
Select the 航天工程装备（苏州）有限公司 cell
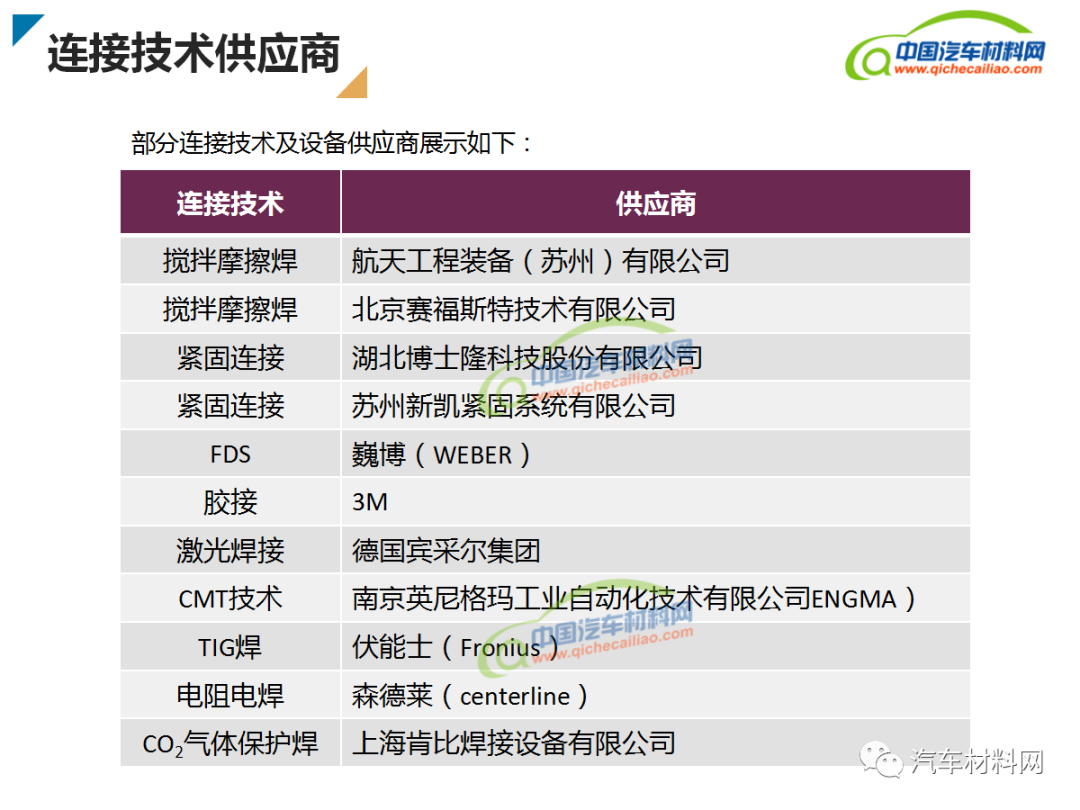click(656, 260)
